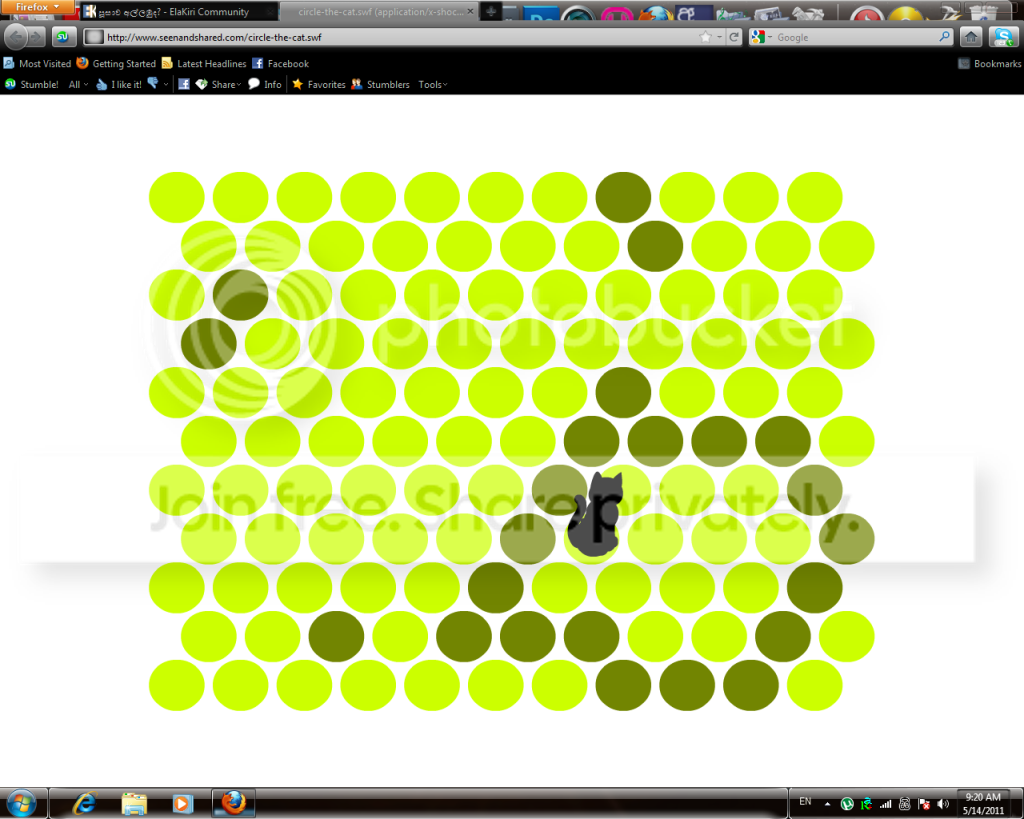Click in the URL address field
The width and height of the screenshot is (1024, 819).
[398, 37]
